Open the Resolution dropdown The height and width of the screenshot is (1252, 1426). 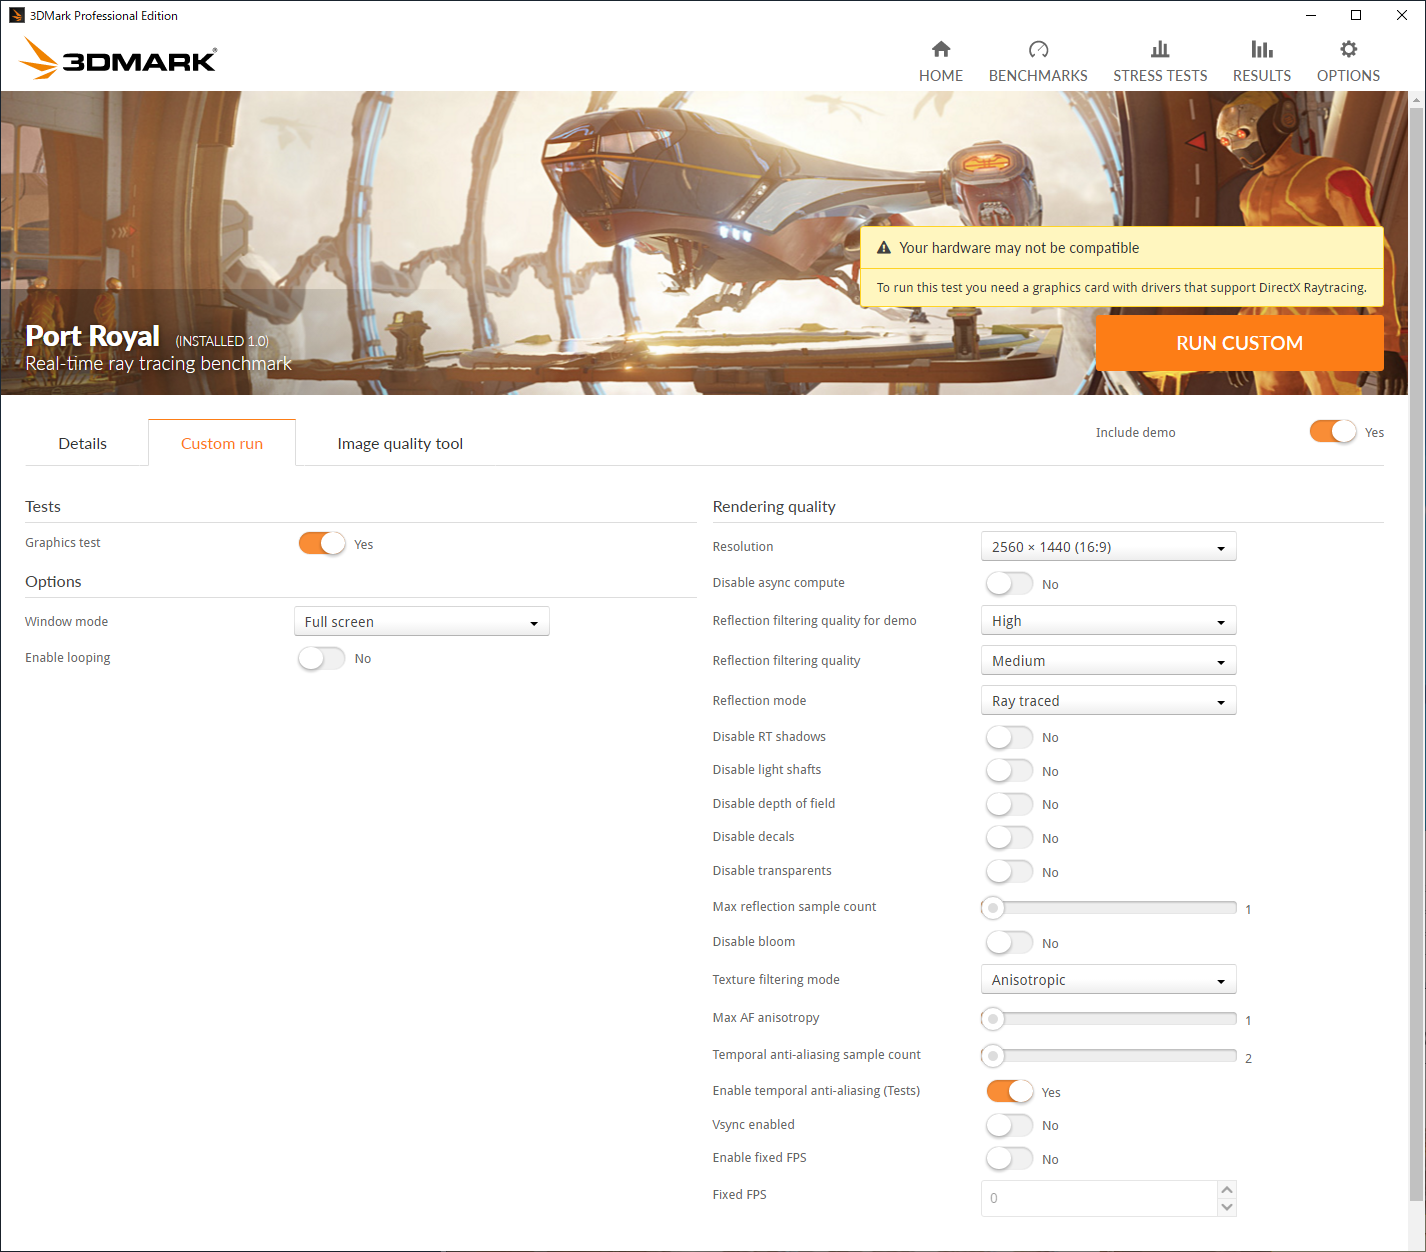pyautogui.click(x=1108, y=546)
